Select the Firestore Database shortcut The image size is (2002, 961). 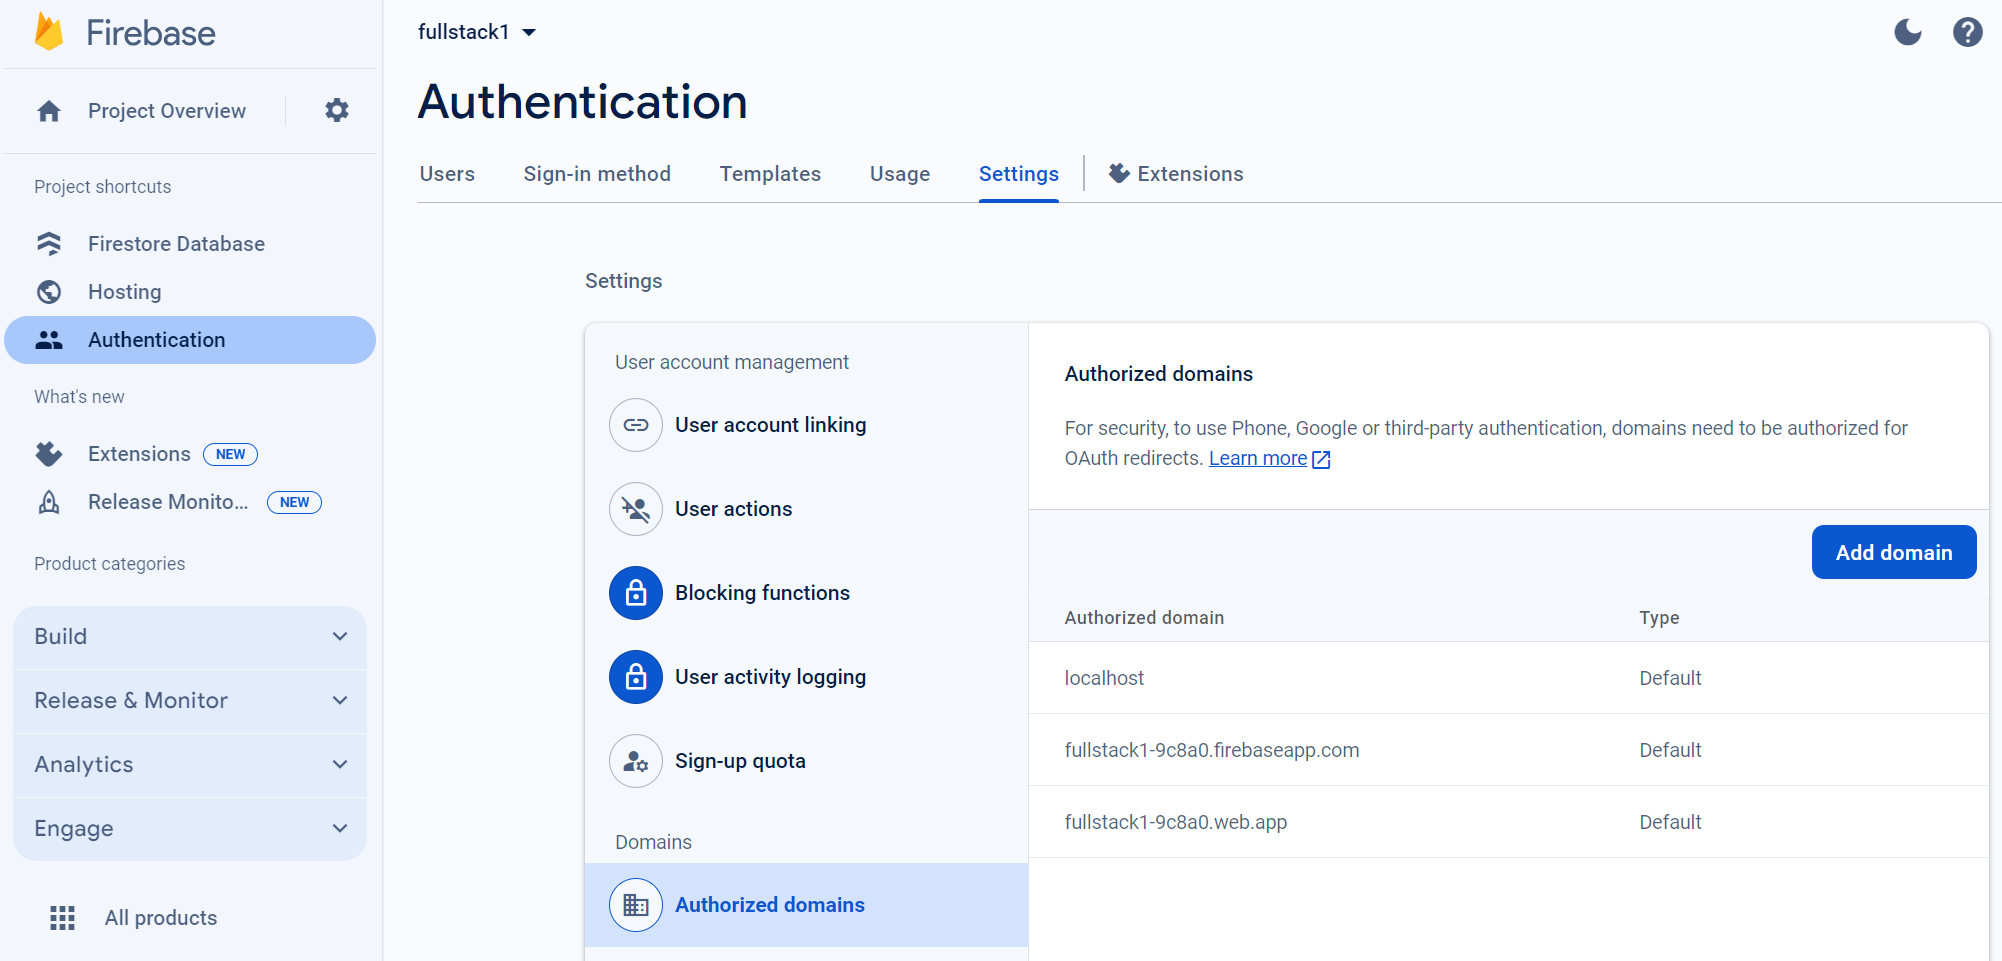[176, 243]
